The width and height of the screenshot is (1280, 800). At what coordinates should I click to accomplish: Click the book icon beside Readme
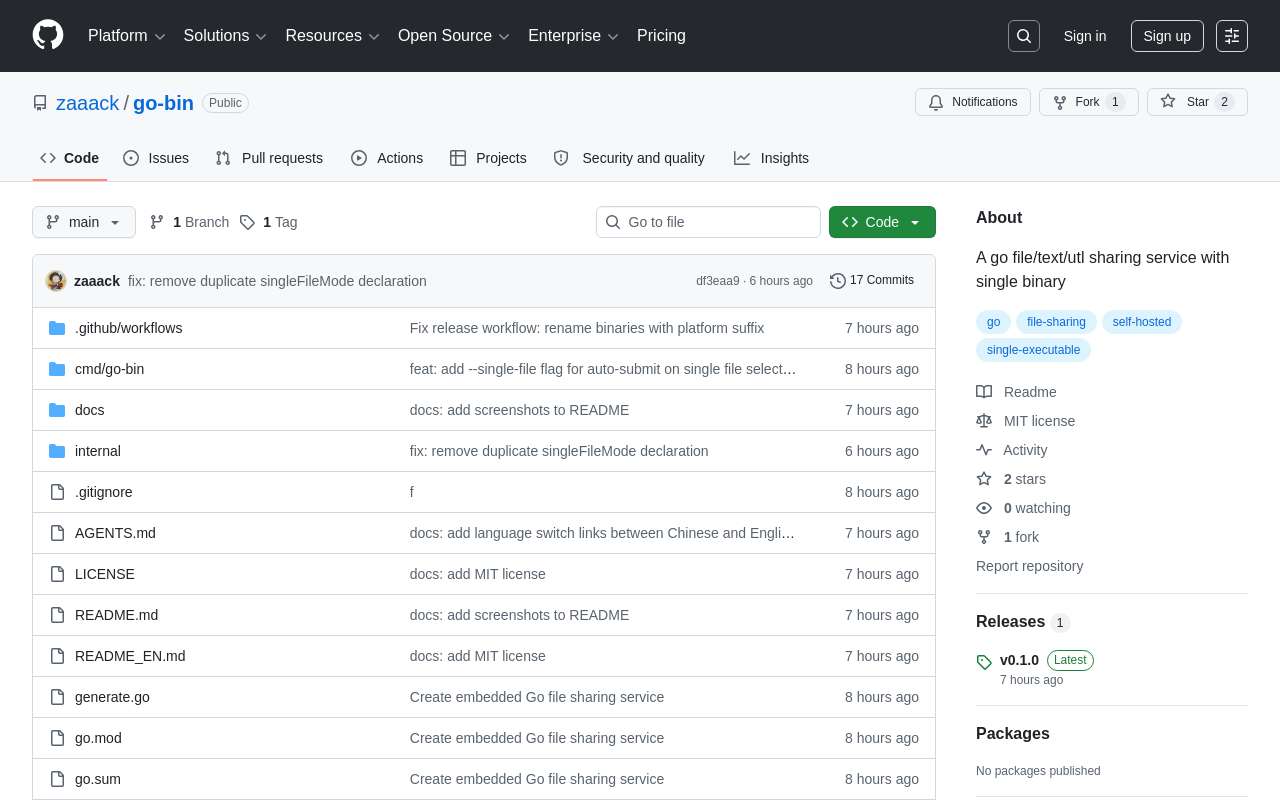pos(984,392)
